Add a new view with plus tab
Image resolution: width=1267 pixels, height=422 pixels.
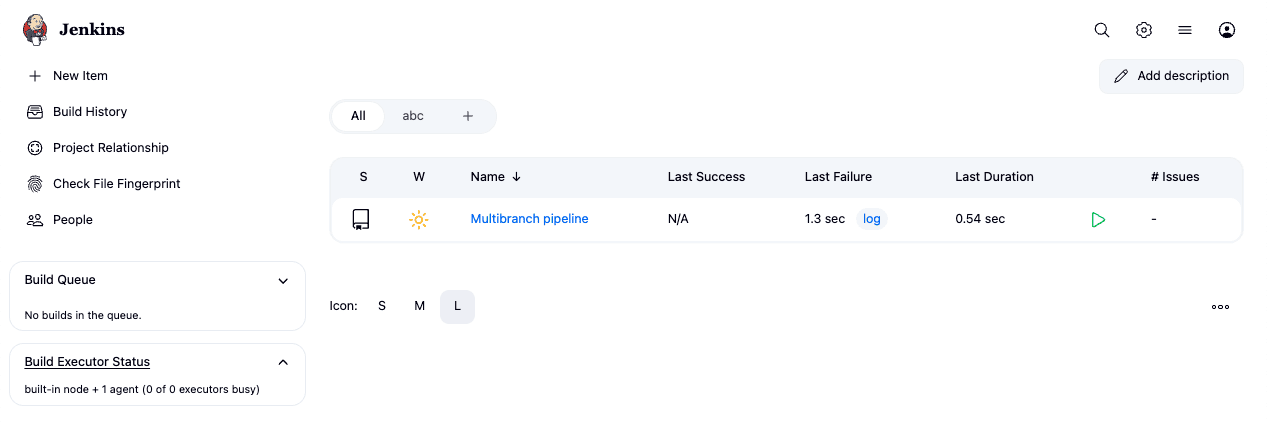[467, 116]
